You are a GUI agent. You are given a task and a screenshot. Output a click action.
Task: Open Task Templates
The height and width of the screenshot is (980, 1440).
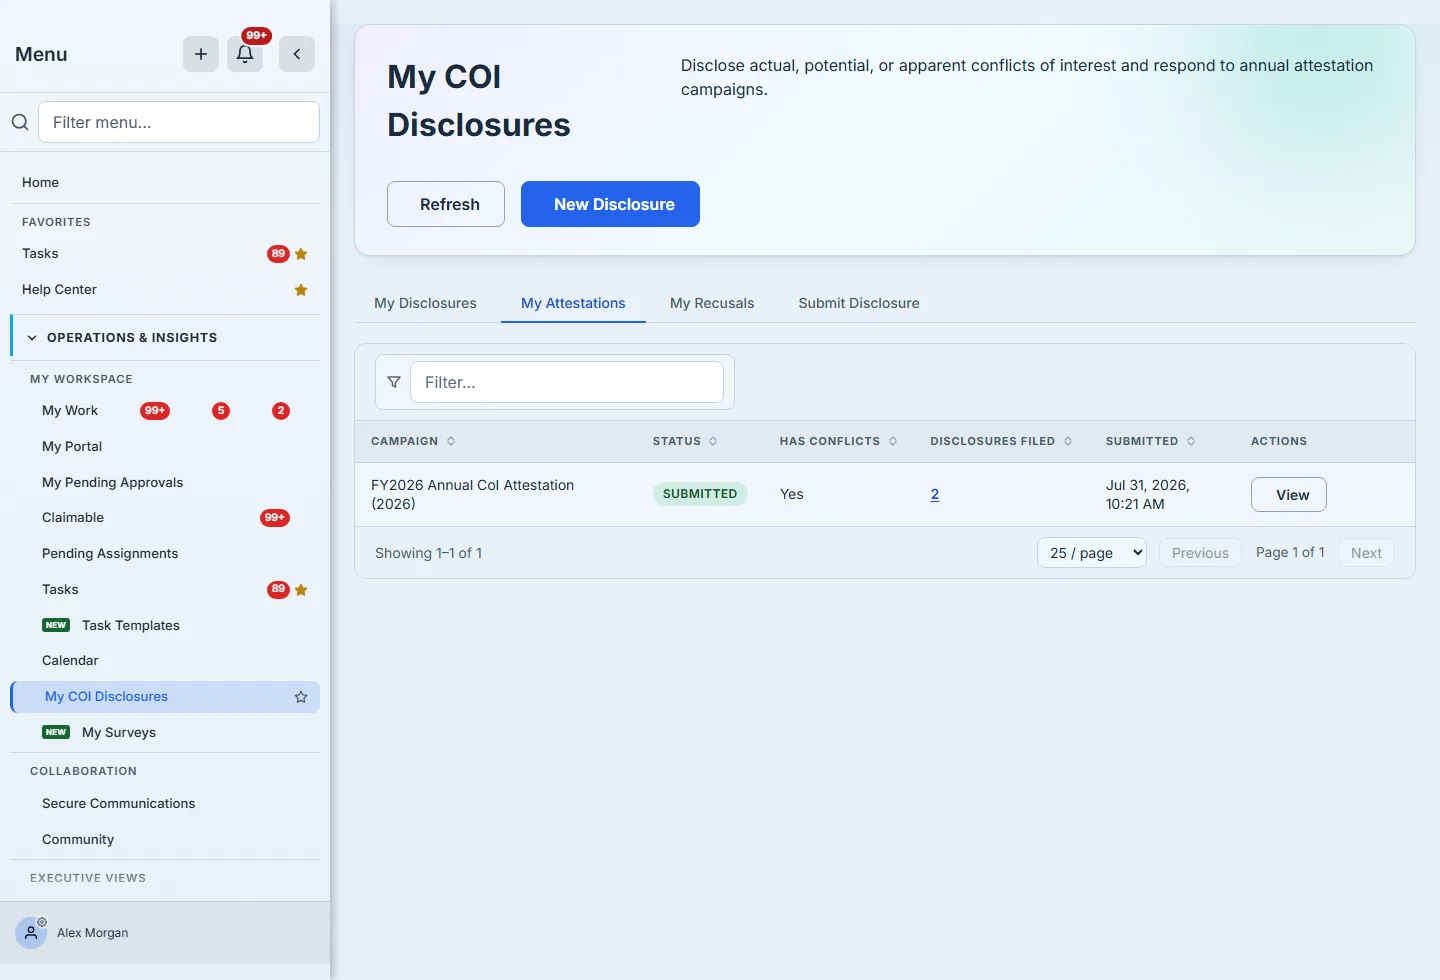(x=131, y=625)
